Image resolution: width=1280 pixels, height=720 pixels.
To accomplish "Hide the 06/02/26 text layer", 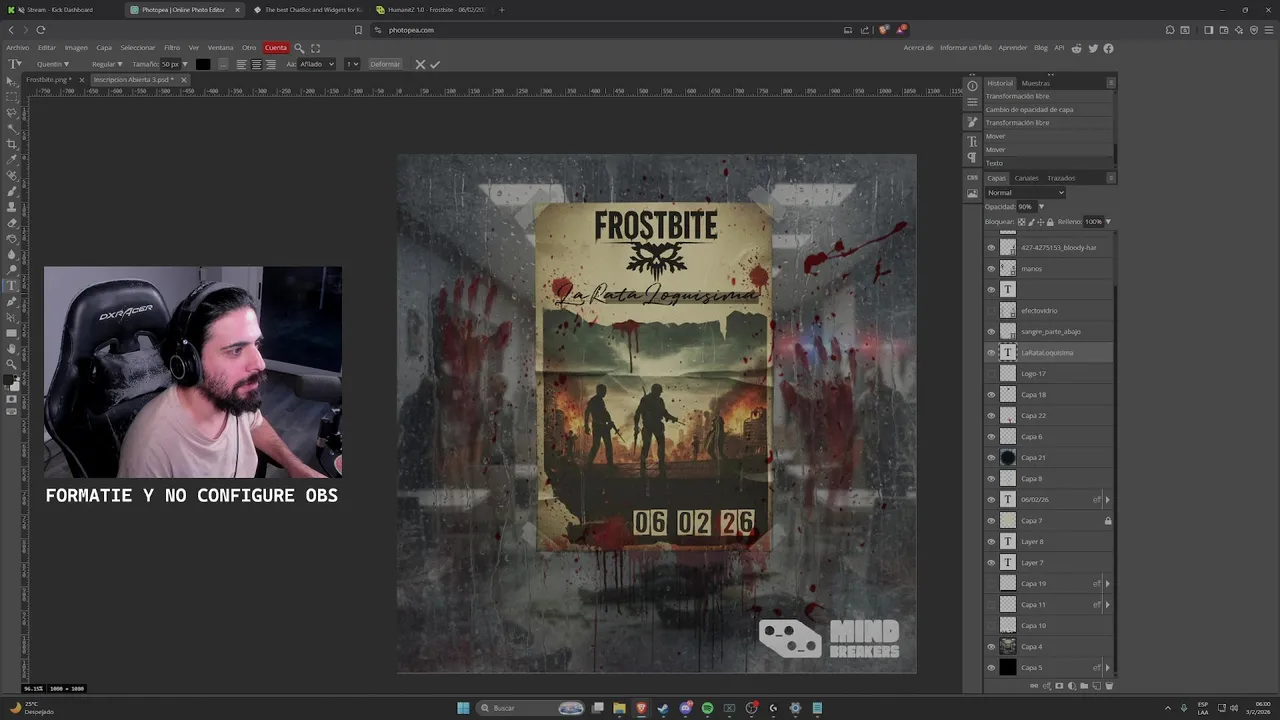I will (x=991, y=500).
